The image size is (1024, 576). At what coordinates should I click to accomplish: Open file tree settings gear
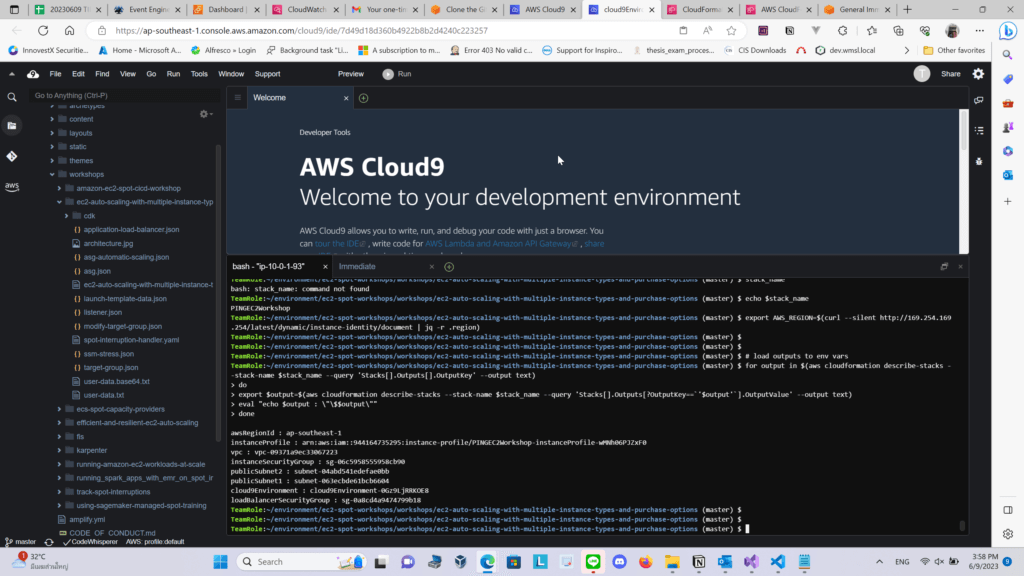[x=205, y=114]
